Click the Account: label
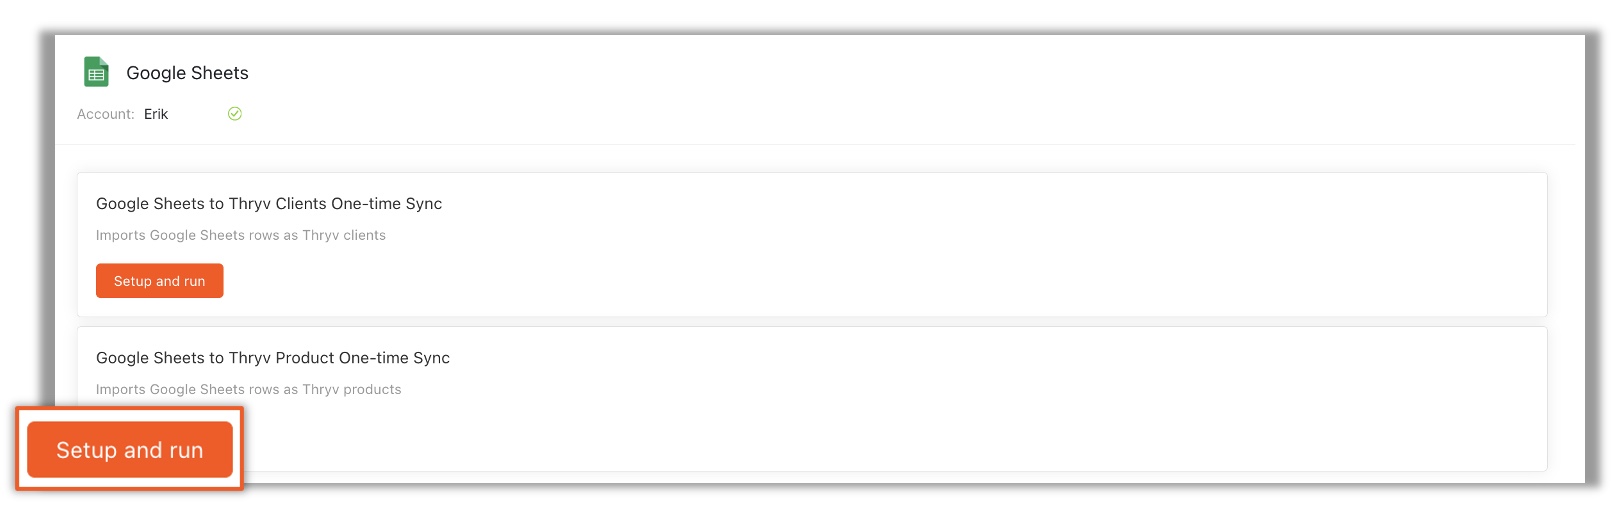The height and width of the screenshot is (510, 1614). 106,114
